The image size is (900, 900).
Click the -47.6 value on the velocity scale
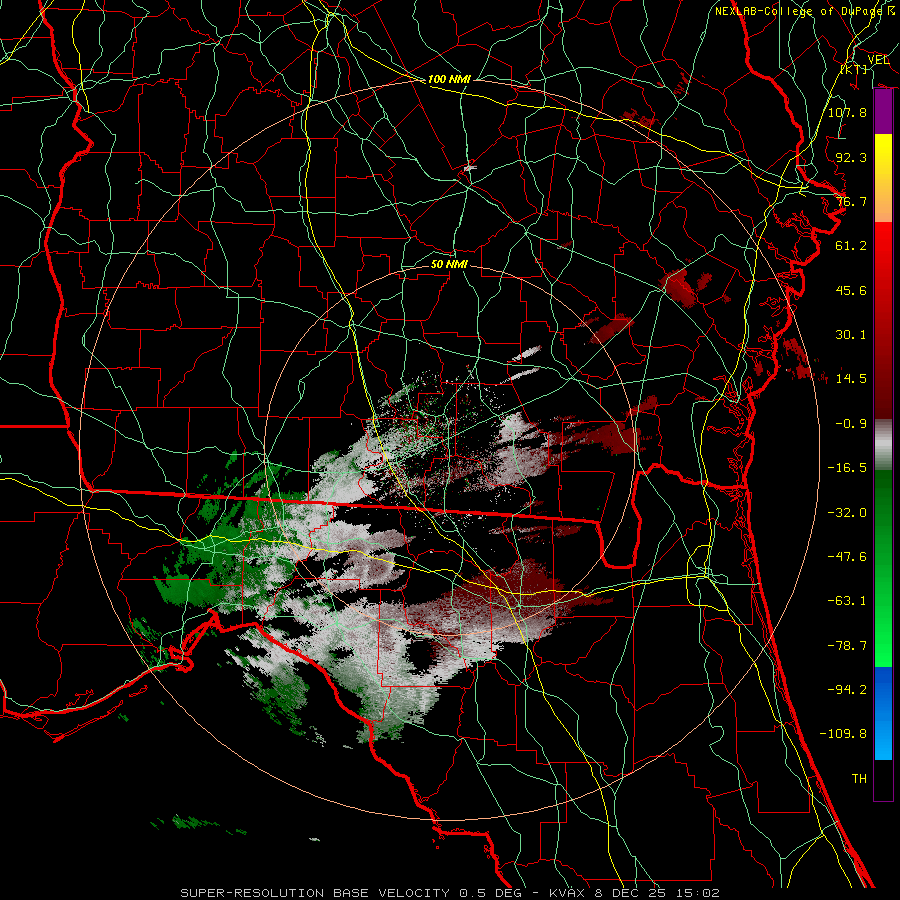847,557
